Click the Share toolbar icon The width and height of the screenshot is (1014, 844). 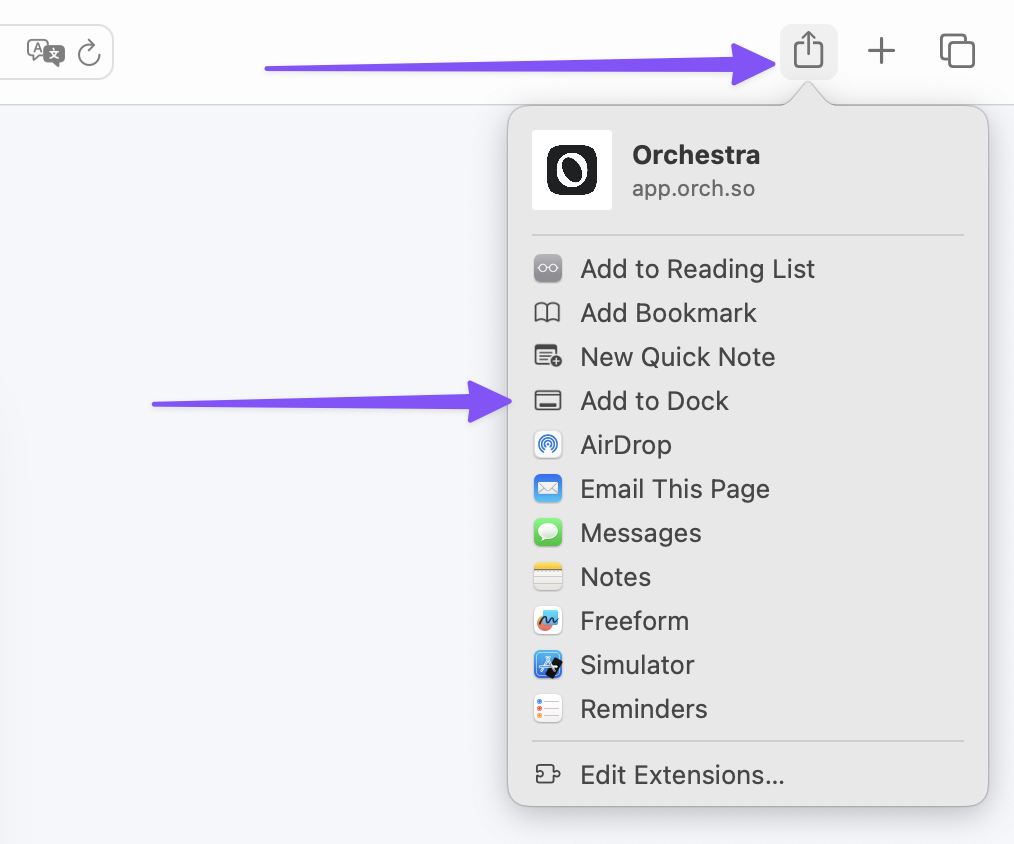[x=808, y=50]
